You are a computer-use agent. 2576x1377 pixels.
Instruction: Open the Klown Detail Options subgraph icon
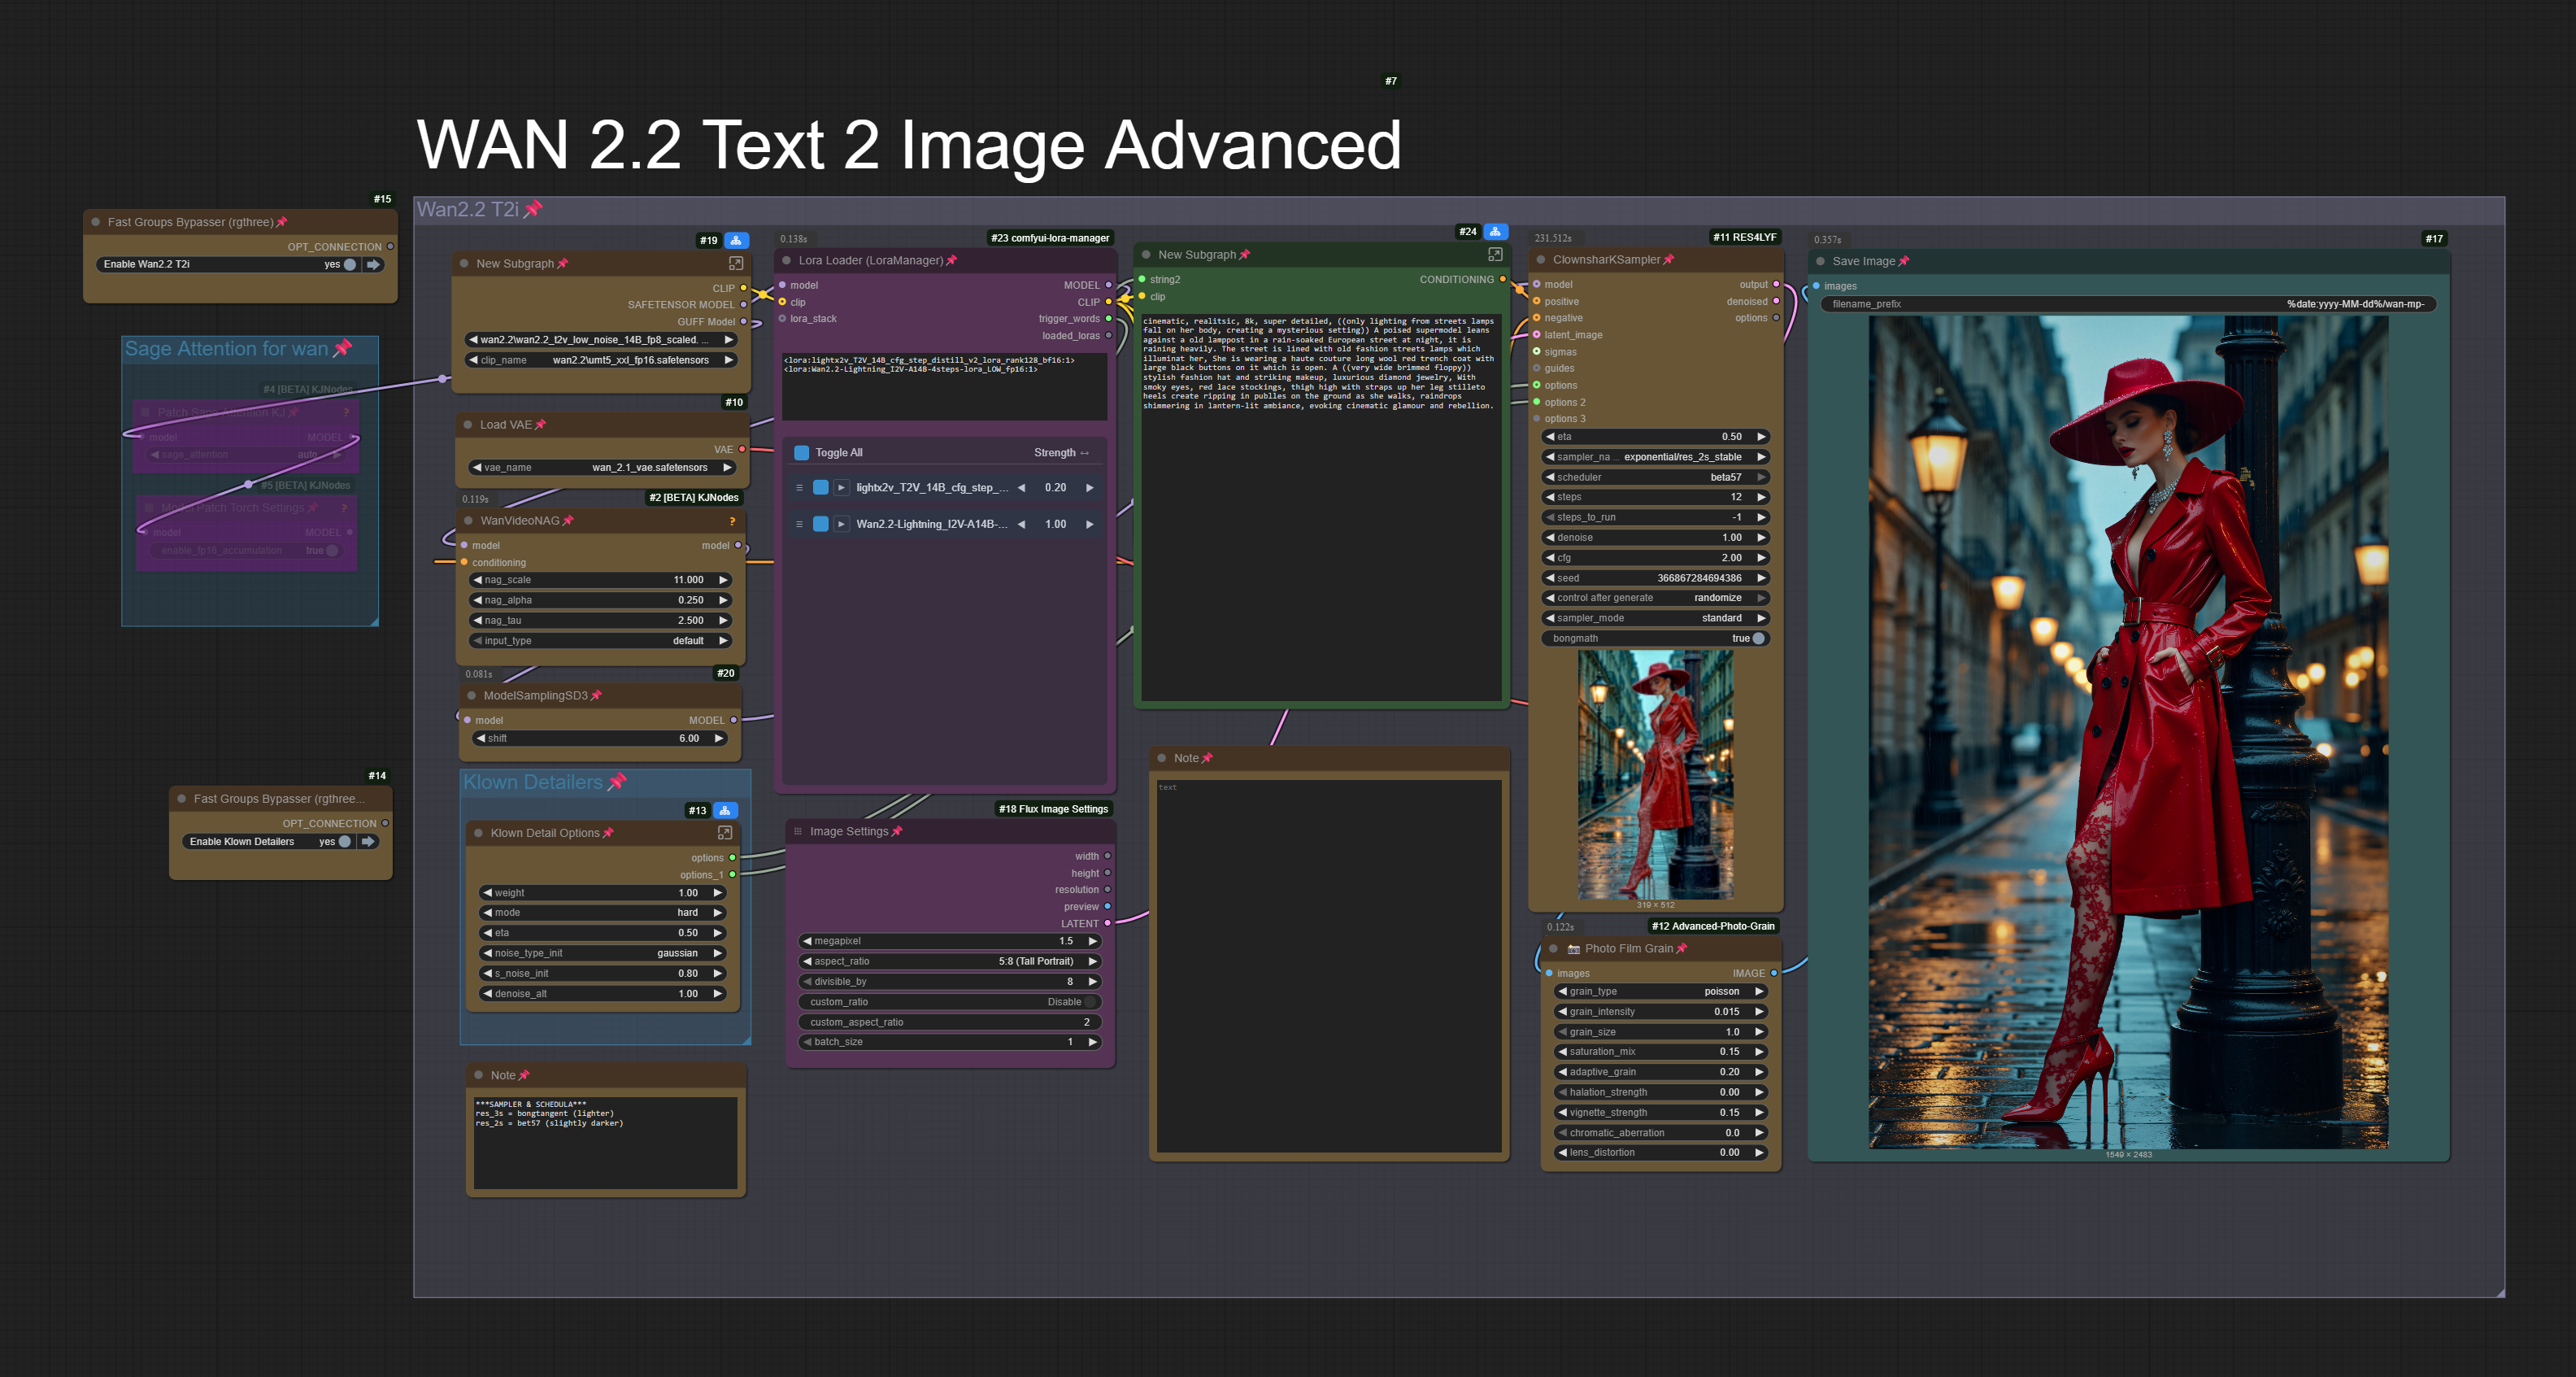(x=725, y=832)
